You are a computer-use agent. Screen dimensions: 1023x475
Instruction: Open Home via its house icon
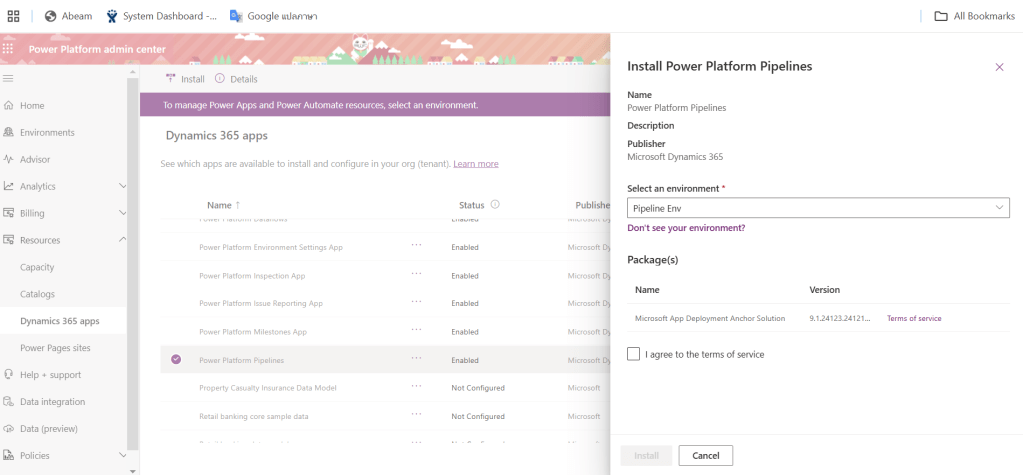point(9,105)
